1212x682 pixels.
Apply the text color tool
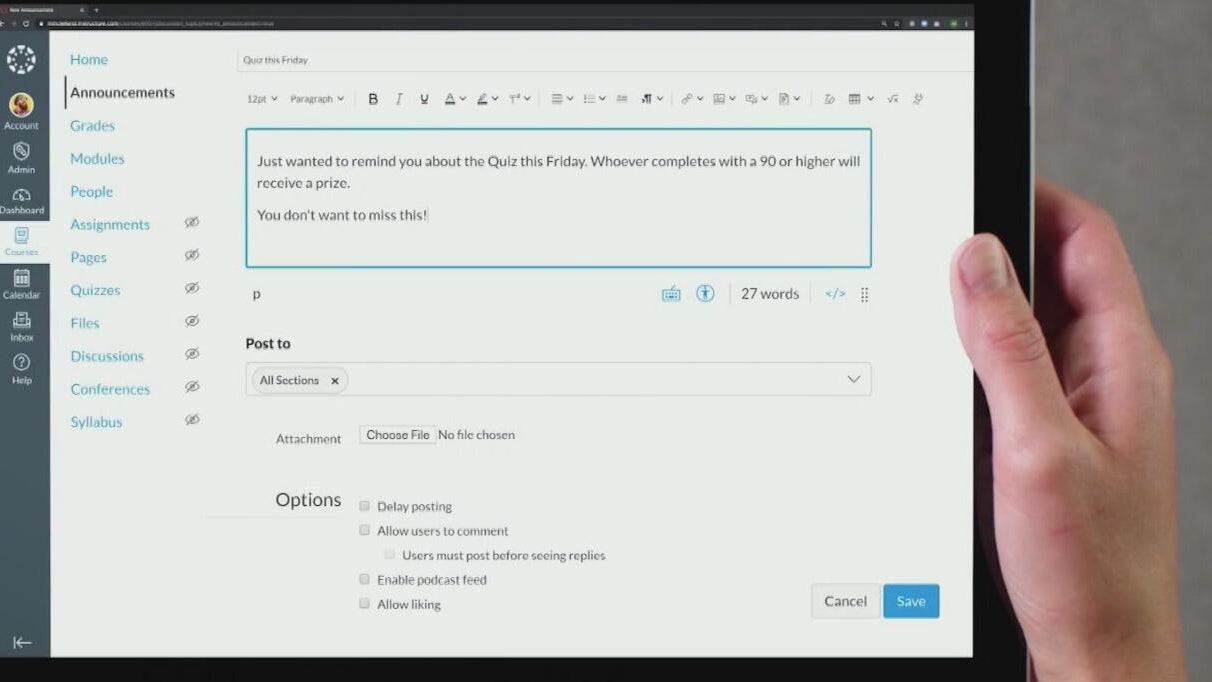[450, 99]
